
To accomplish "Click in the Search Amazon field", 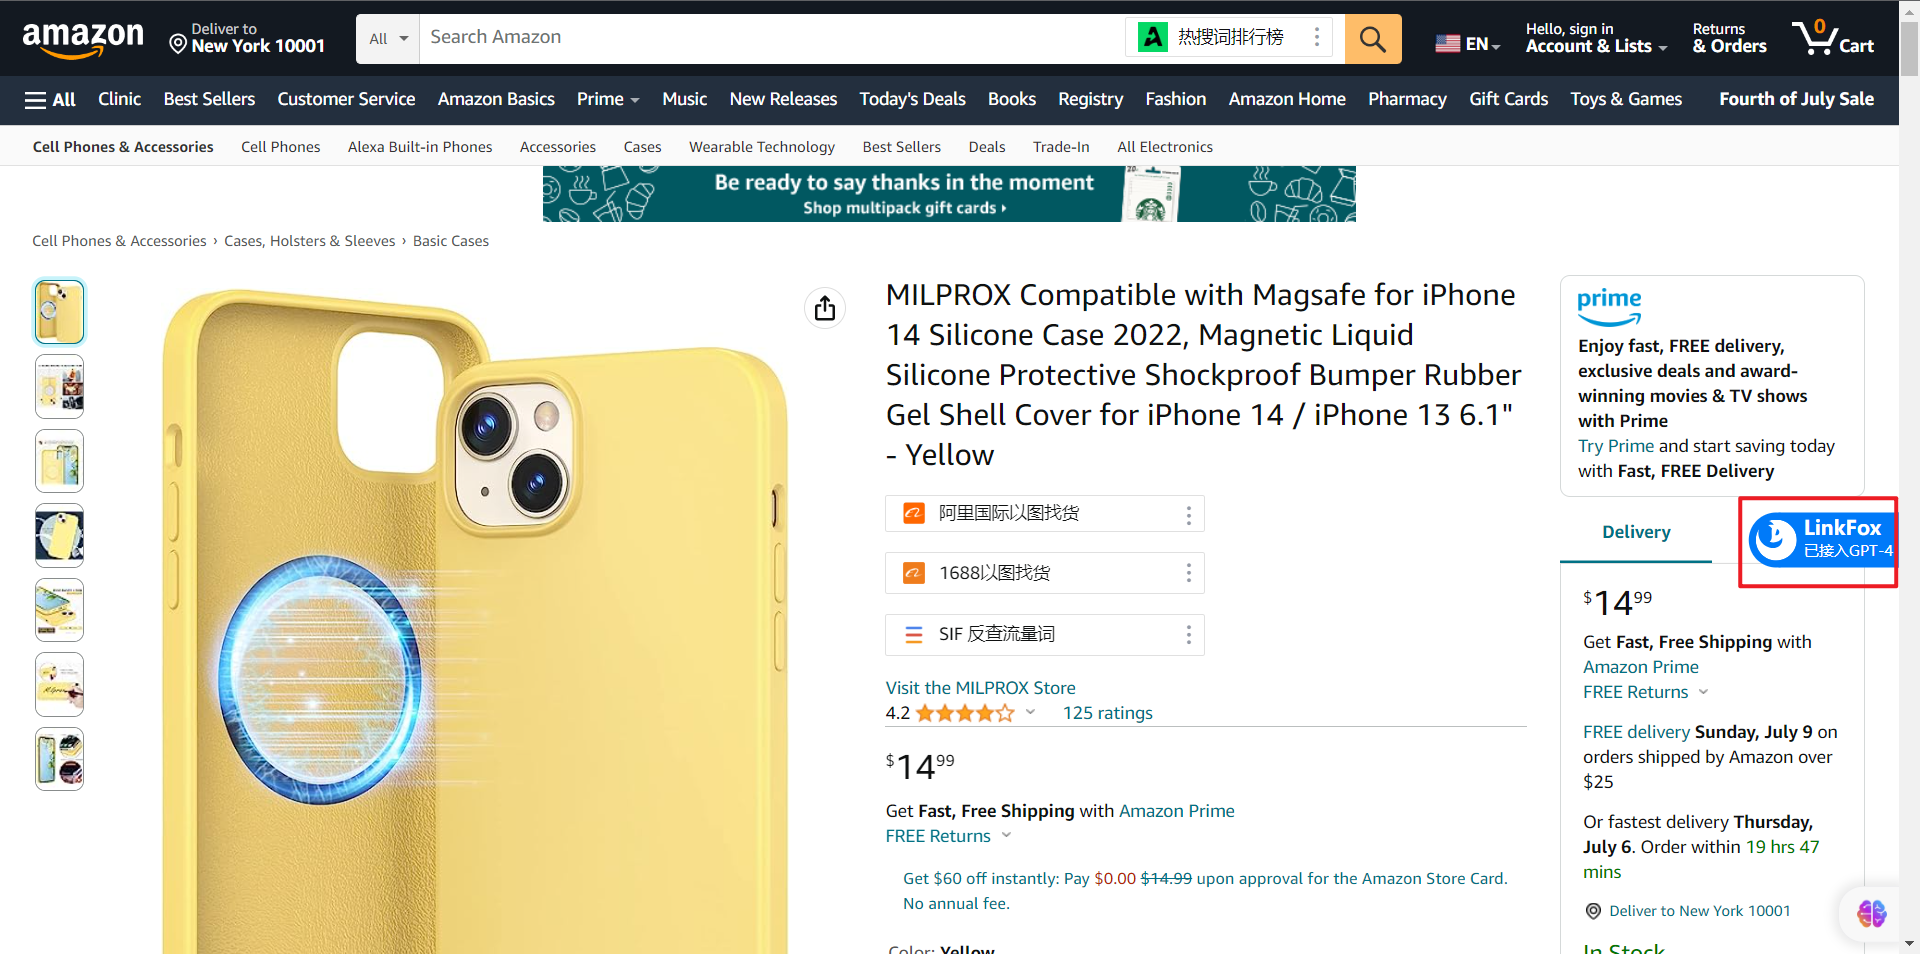I will click(770, 38).
